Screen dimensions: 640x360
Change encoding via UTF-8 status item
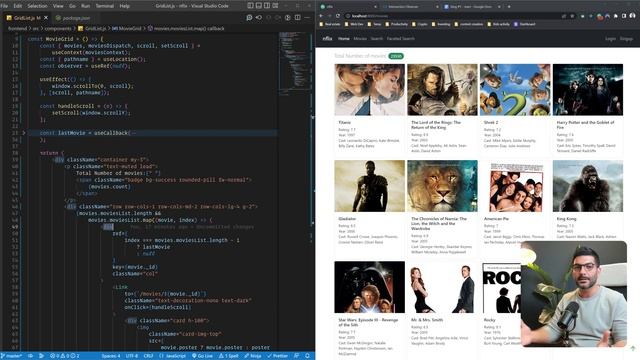(x=132, y=356)
